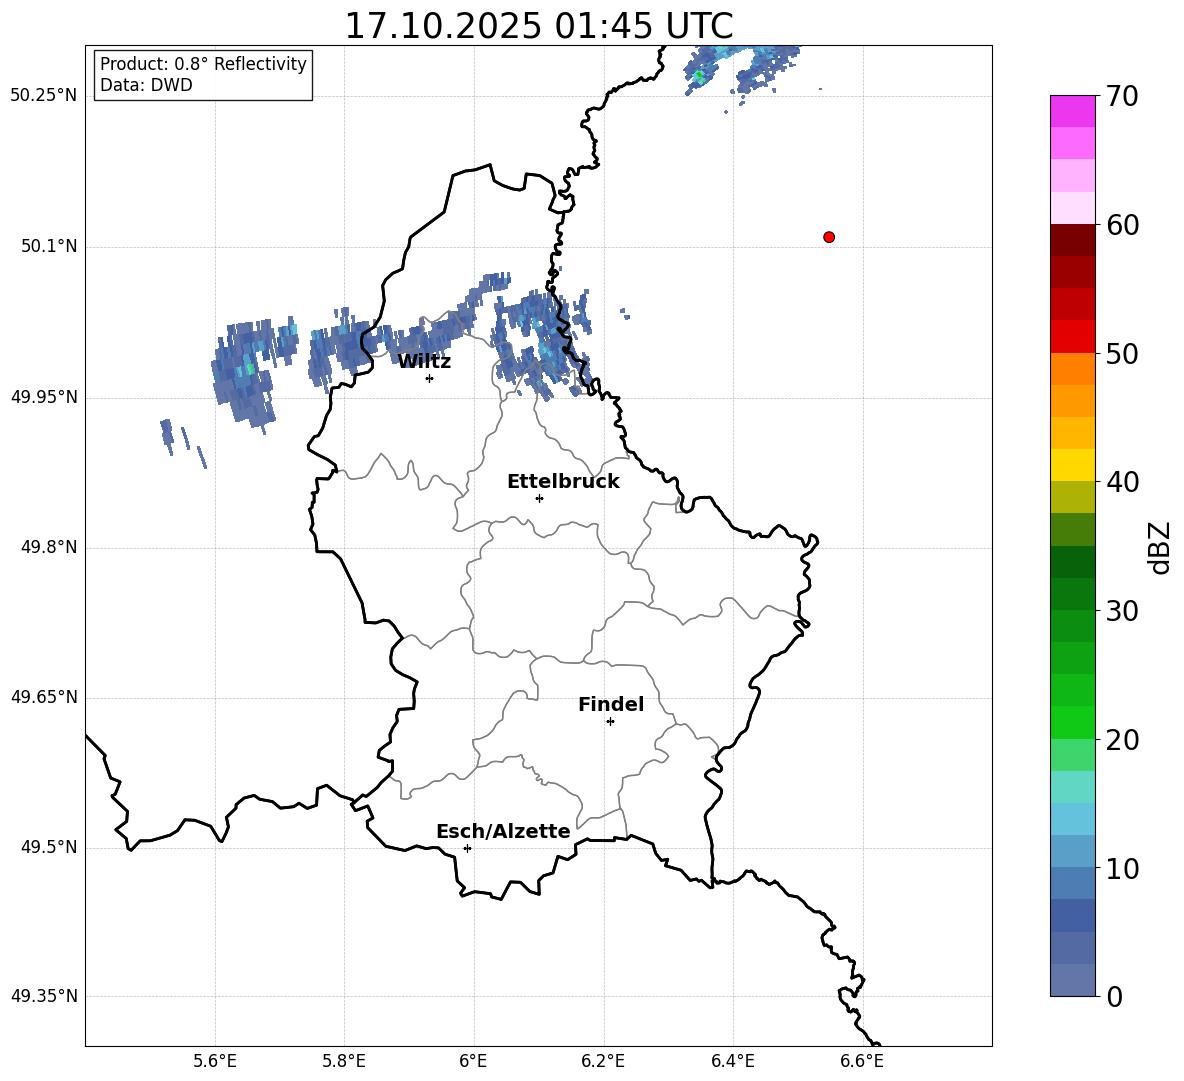Click the 49.5°N latitude label
Screen dimensions: 1184x1081
(49, 848)
